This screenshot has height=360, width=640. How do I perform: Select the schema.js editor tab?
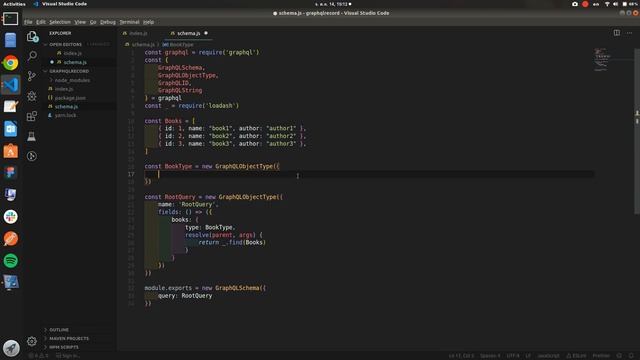click(x=189, y=33)
